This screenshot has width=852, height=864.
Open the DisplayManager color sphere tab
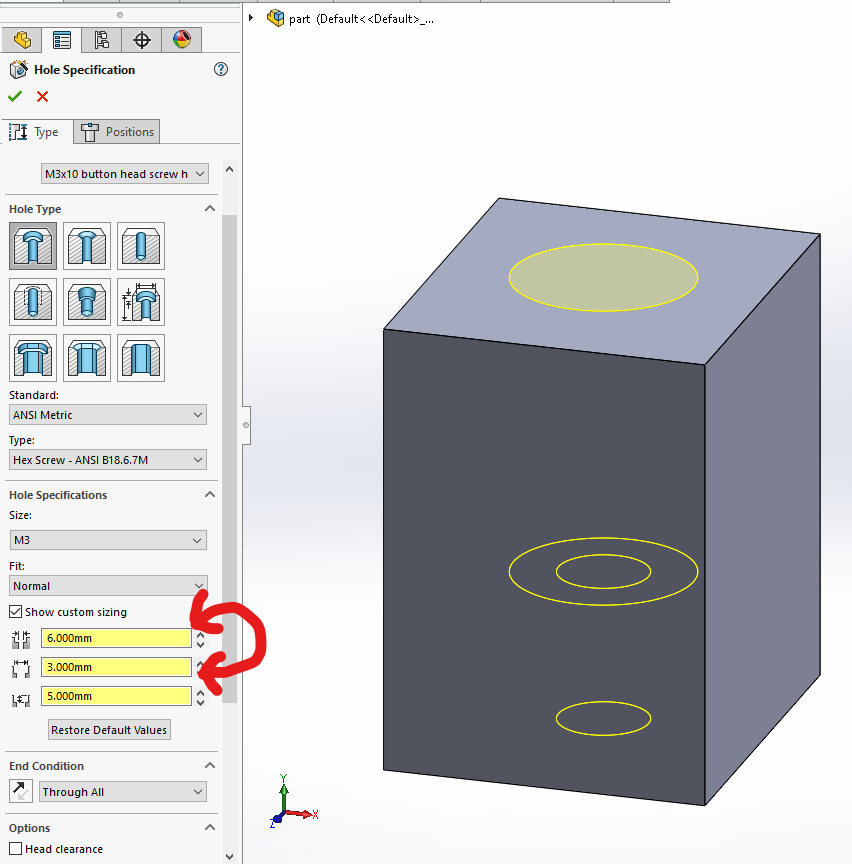tap(182, 40)
